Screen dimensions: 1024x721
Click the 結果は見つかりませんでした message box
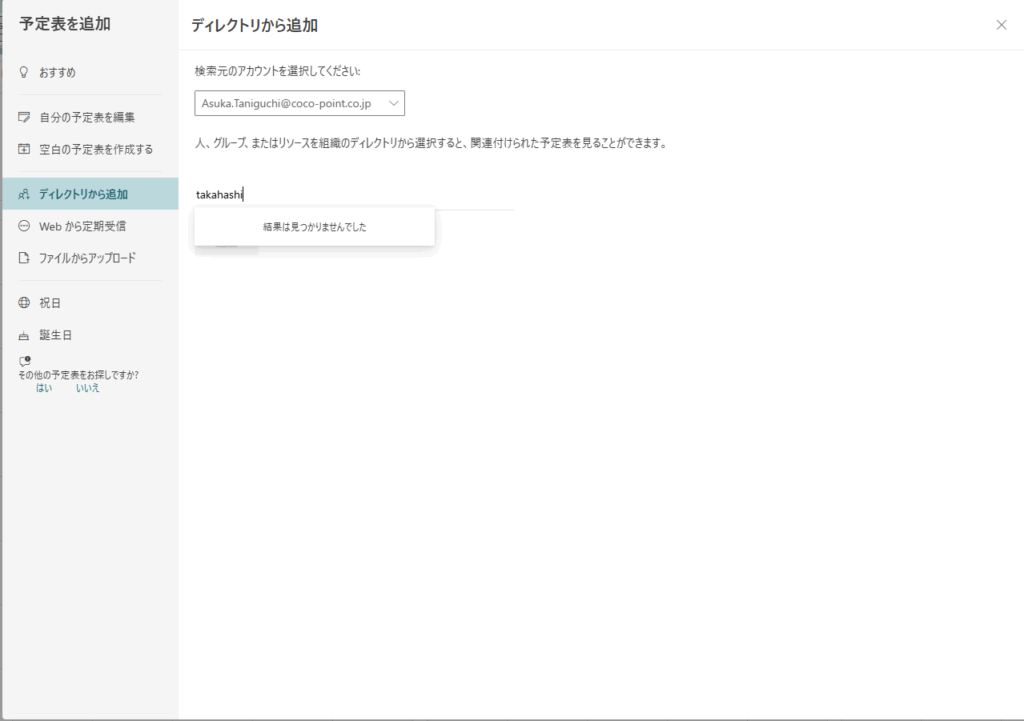point(314,227)
